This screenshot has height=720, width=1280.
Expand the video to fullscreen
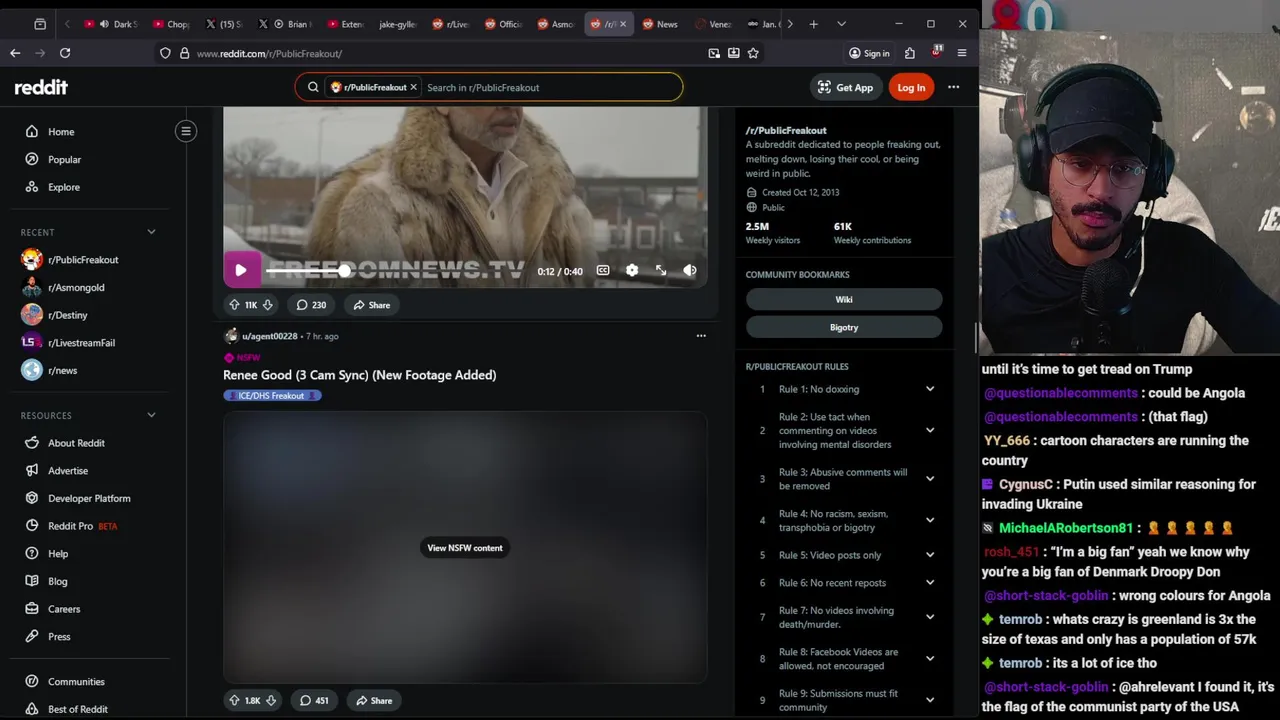point(661,270)
